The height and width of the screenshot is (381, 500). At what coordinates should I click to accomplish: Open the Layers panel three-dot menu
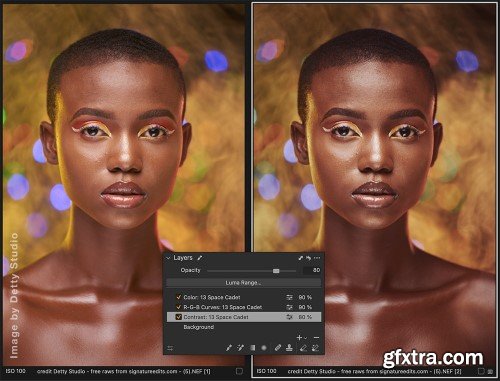click(x=317, y=258)
